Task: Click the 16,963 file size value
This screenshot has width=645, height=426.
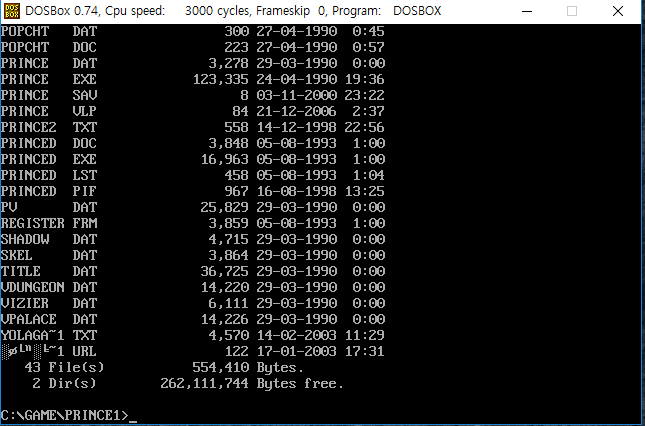Action: (x=225, y=160)
